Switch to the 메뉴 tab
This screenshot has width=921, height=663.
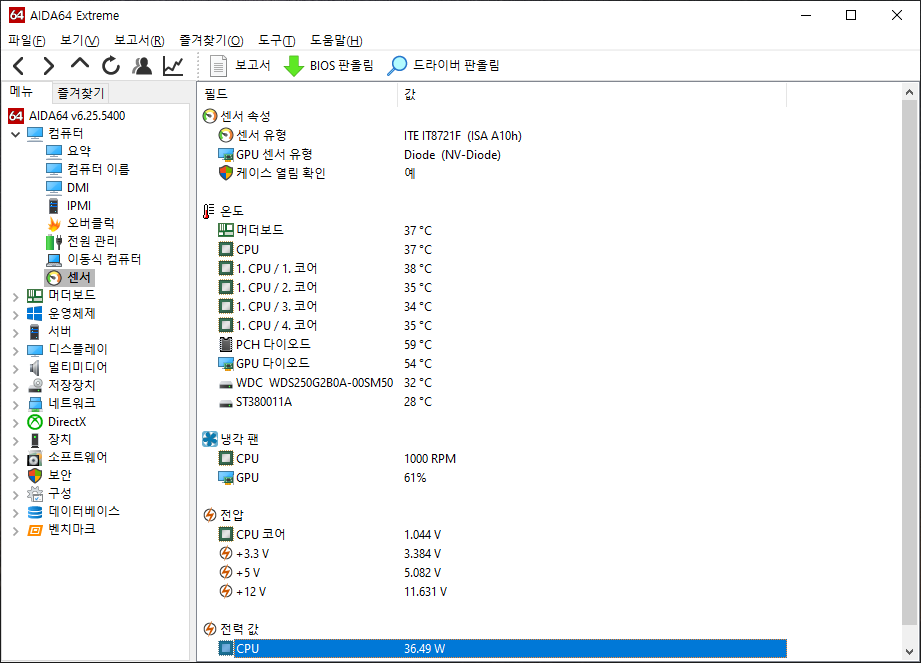click(x=22, y=92)
